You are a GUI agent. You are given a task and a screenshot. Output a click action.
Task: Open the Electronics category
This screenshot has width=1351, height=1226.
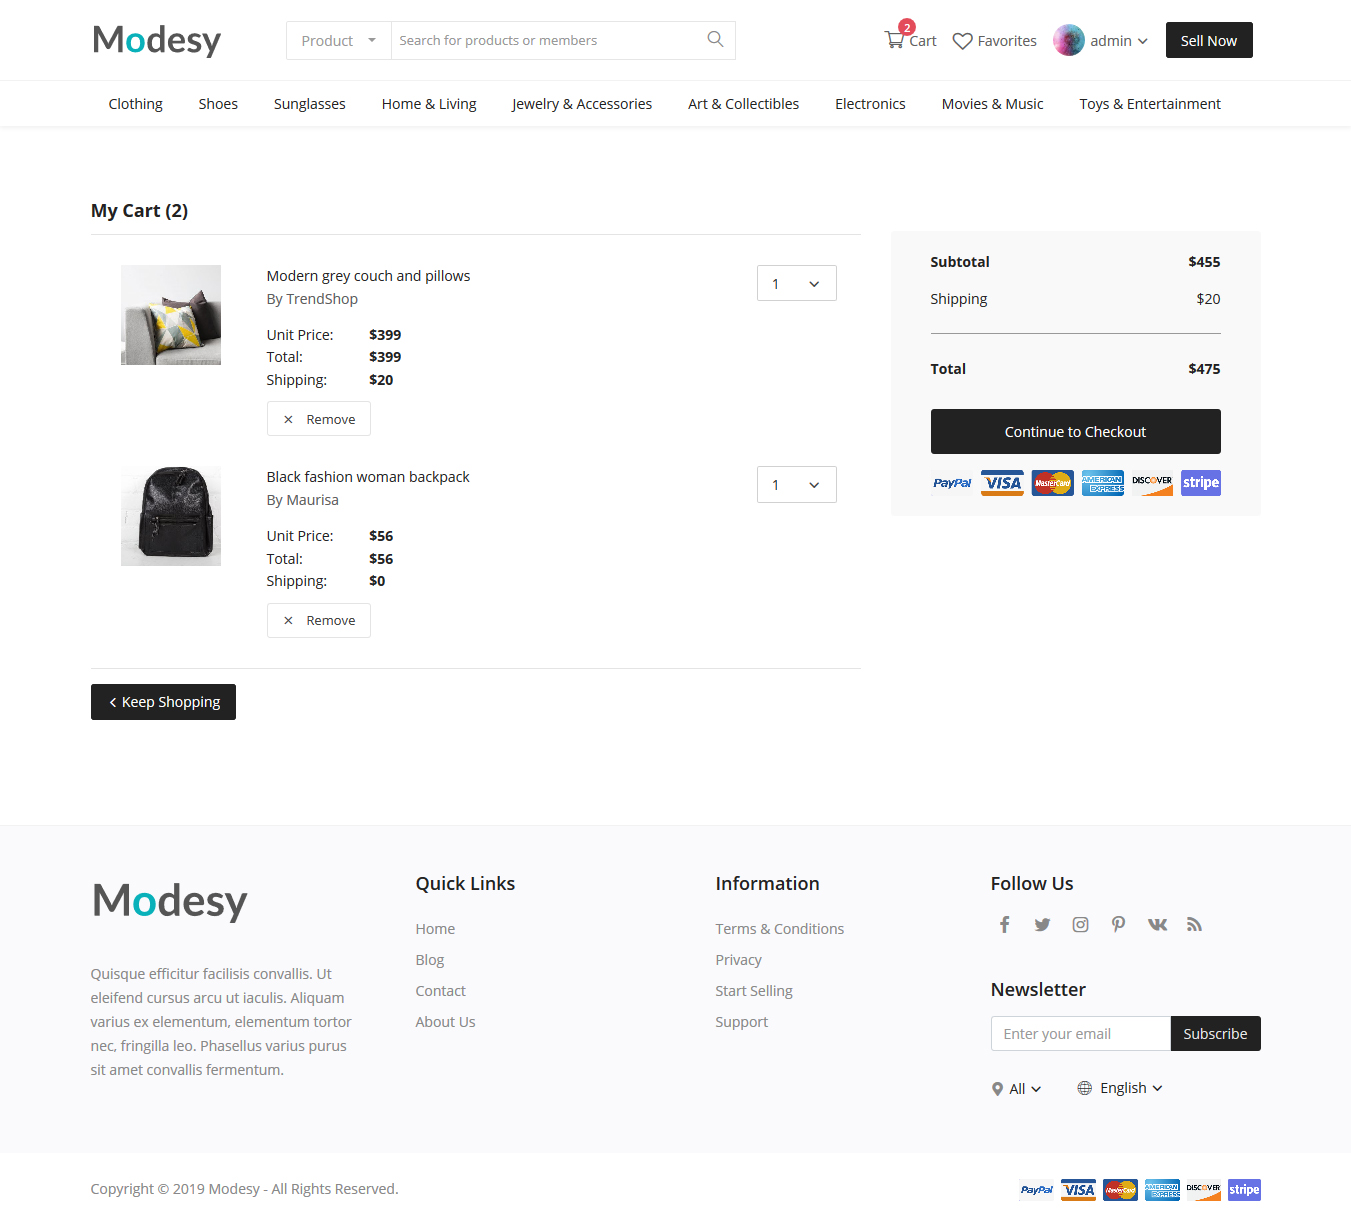[x=870, y=104]
